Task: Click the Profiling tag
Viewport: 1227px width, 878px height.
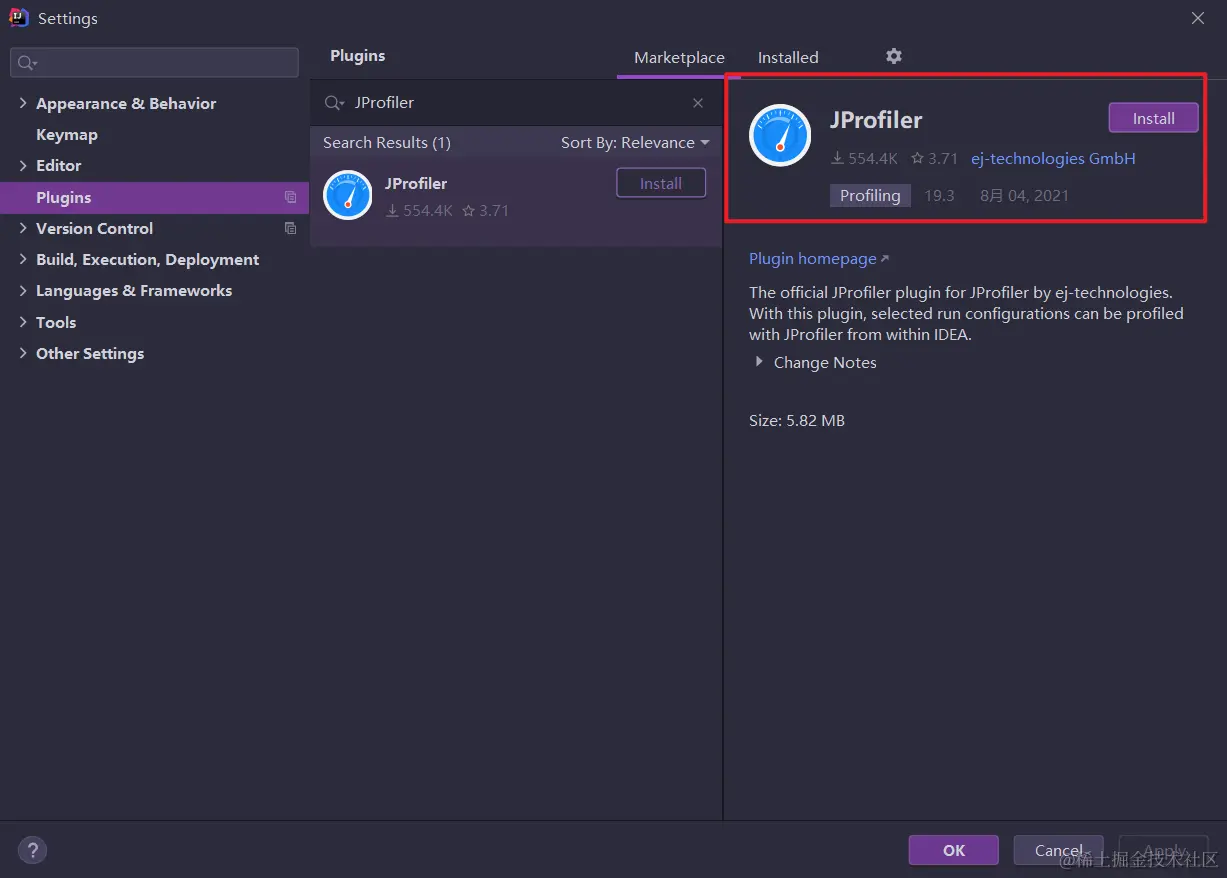Action: [x=870, y=195]
